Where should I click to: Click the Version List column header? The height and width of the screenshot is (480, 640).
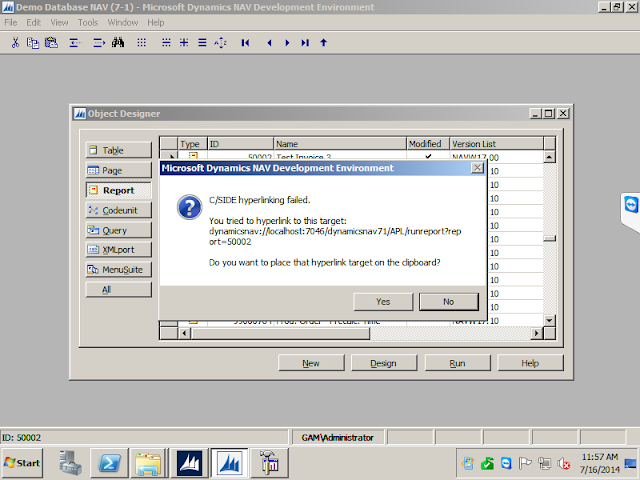point(496,144)
